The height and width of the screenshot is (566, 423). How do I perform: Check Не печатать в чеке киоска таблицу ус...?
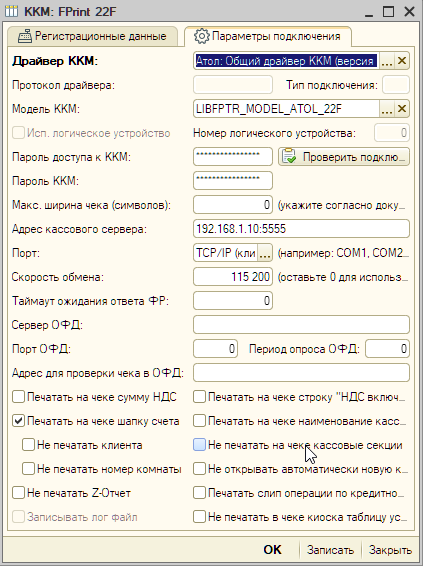click(200, 517)
